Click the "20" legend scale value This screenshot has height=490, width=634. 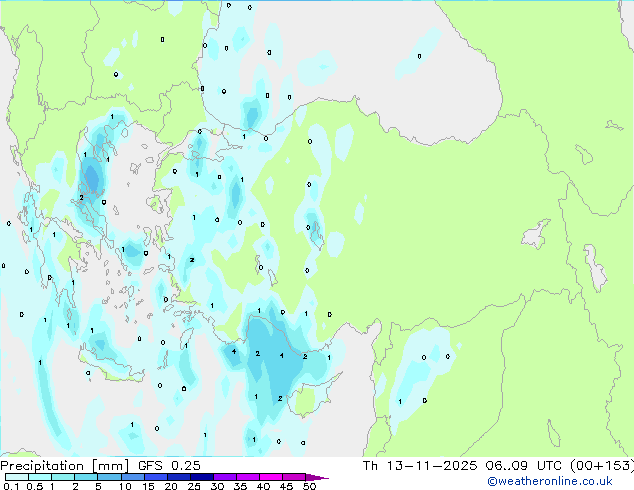click(171, 486)
